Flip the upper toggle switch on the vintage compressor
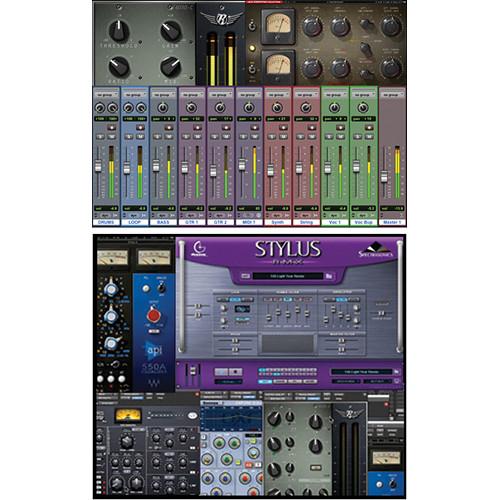The image size is (500, 500). coord(252,26)
